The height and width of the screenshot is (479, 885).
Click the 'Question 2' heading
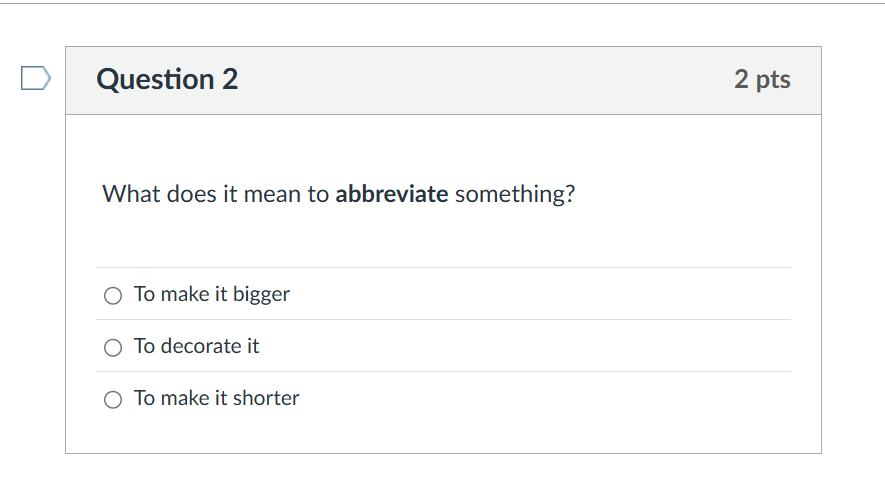pyautogui.click(x=167, y=80)
